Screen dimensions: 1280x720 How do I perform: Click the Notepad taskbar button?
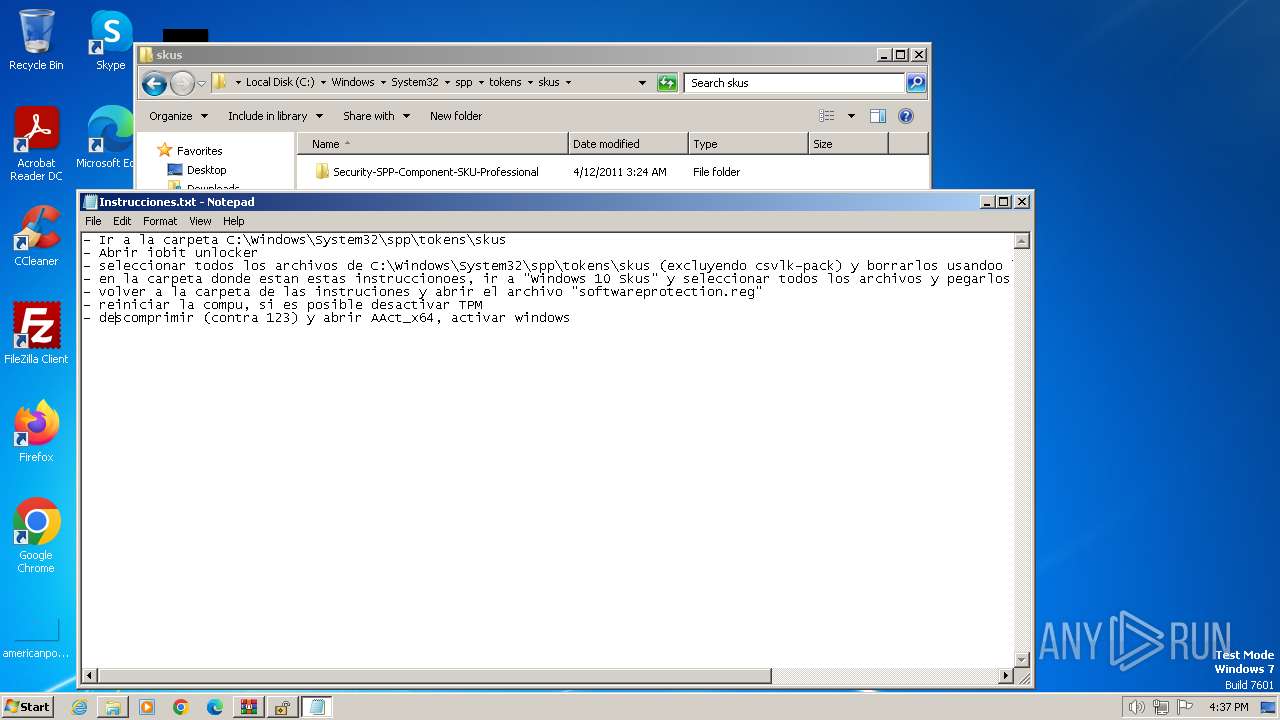click(x=317, y=707)
